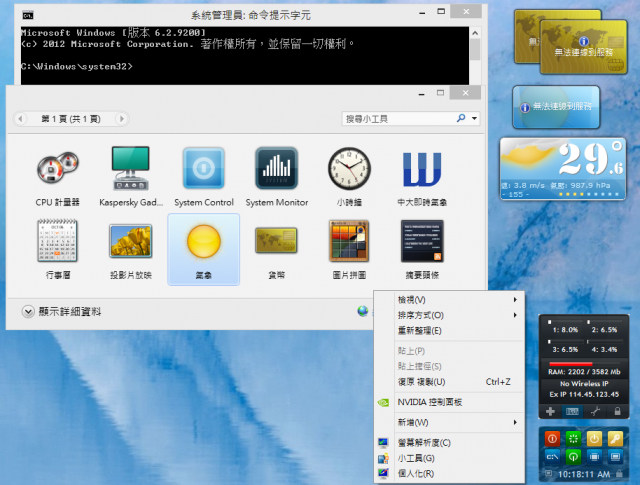The width and height of the screenshot is (640, 485).
Task: Click the Ex IP 114.45.123.45 text
Action: coord(584,394)
